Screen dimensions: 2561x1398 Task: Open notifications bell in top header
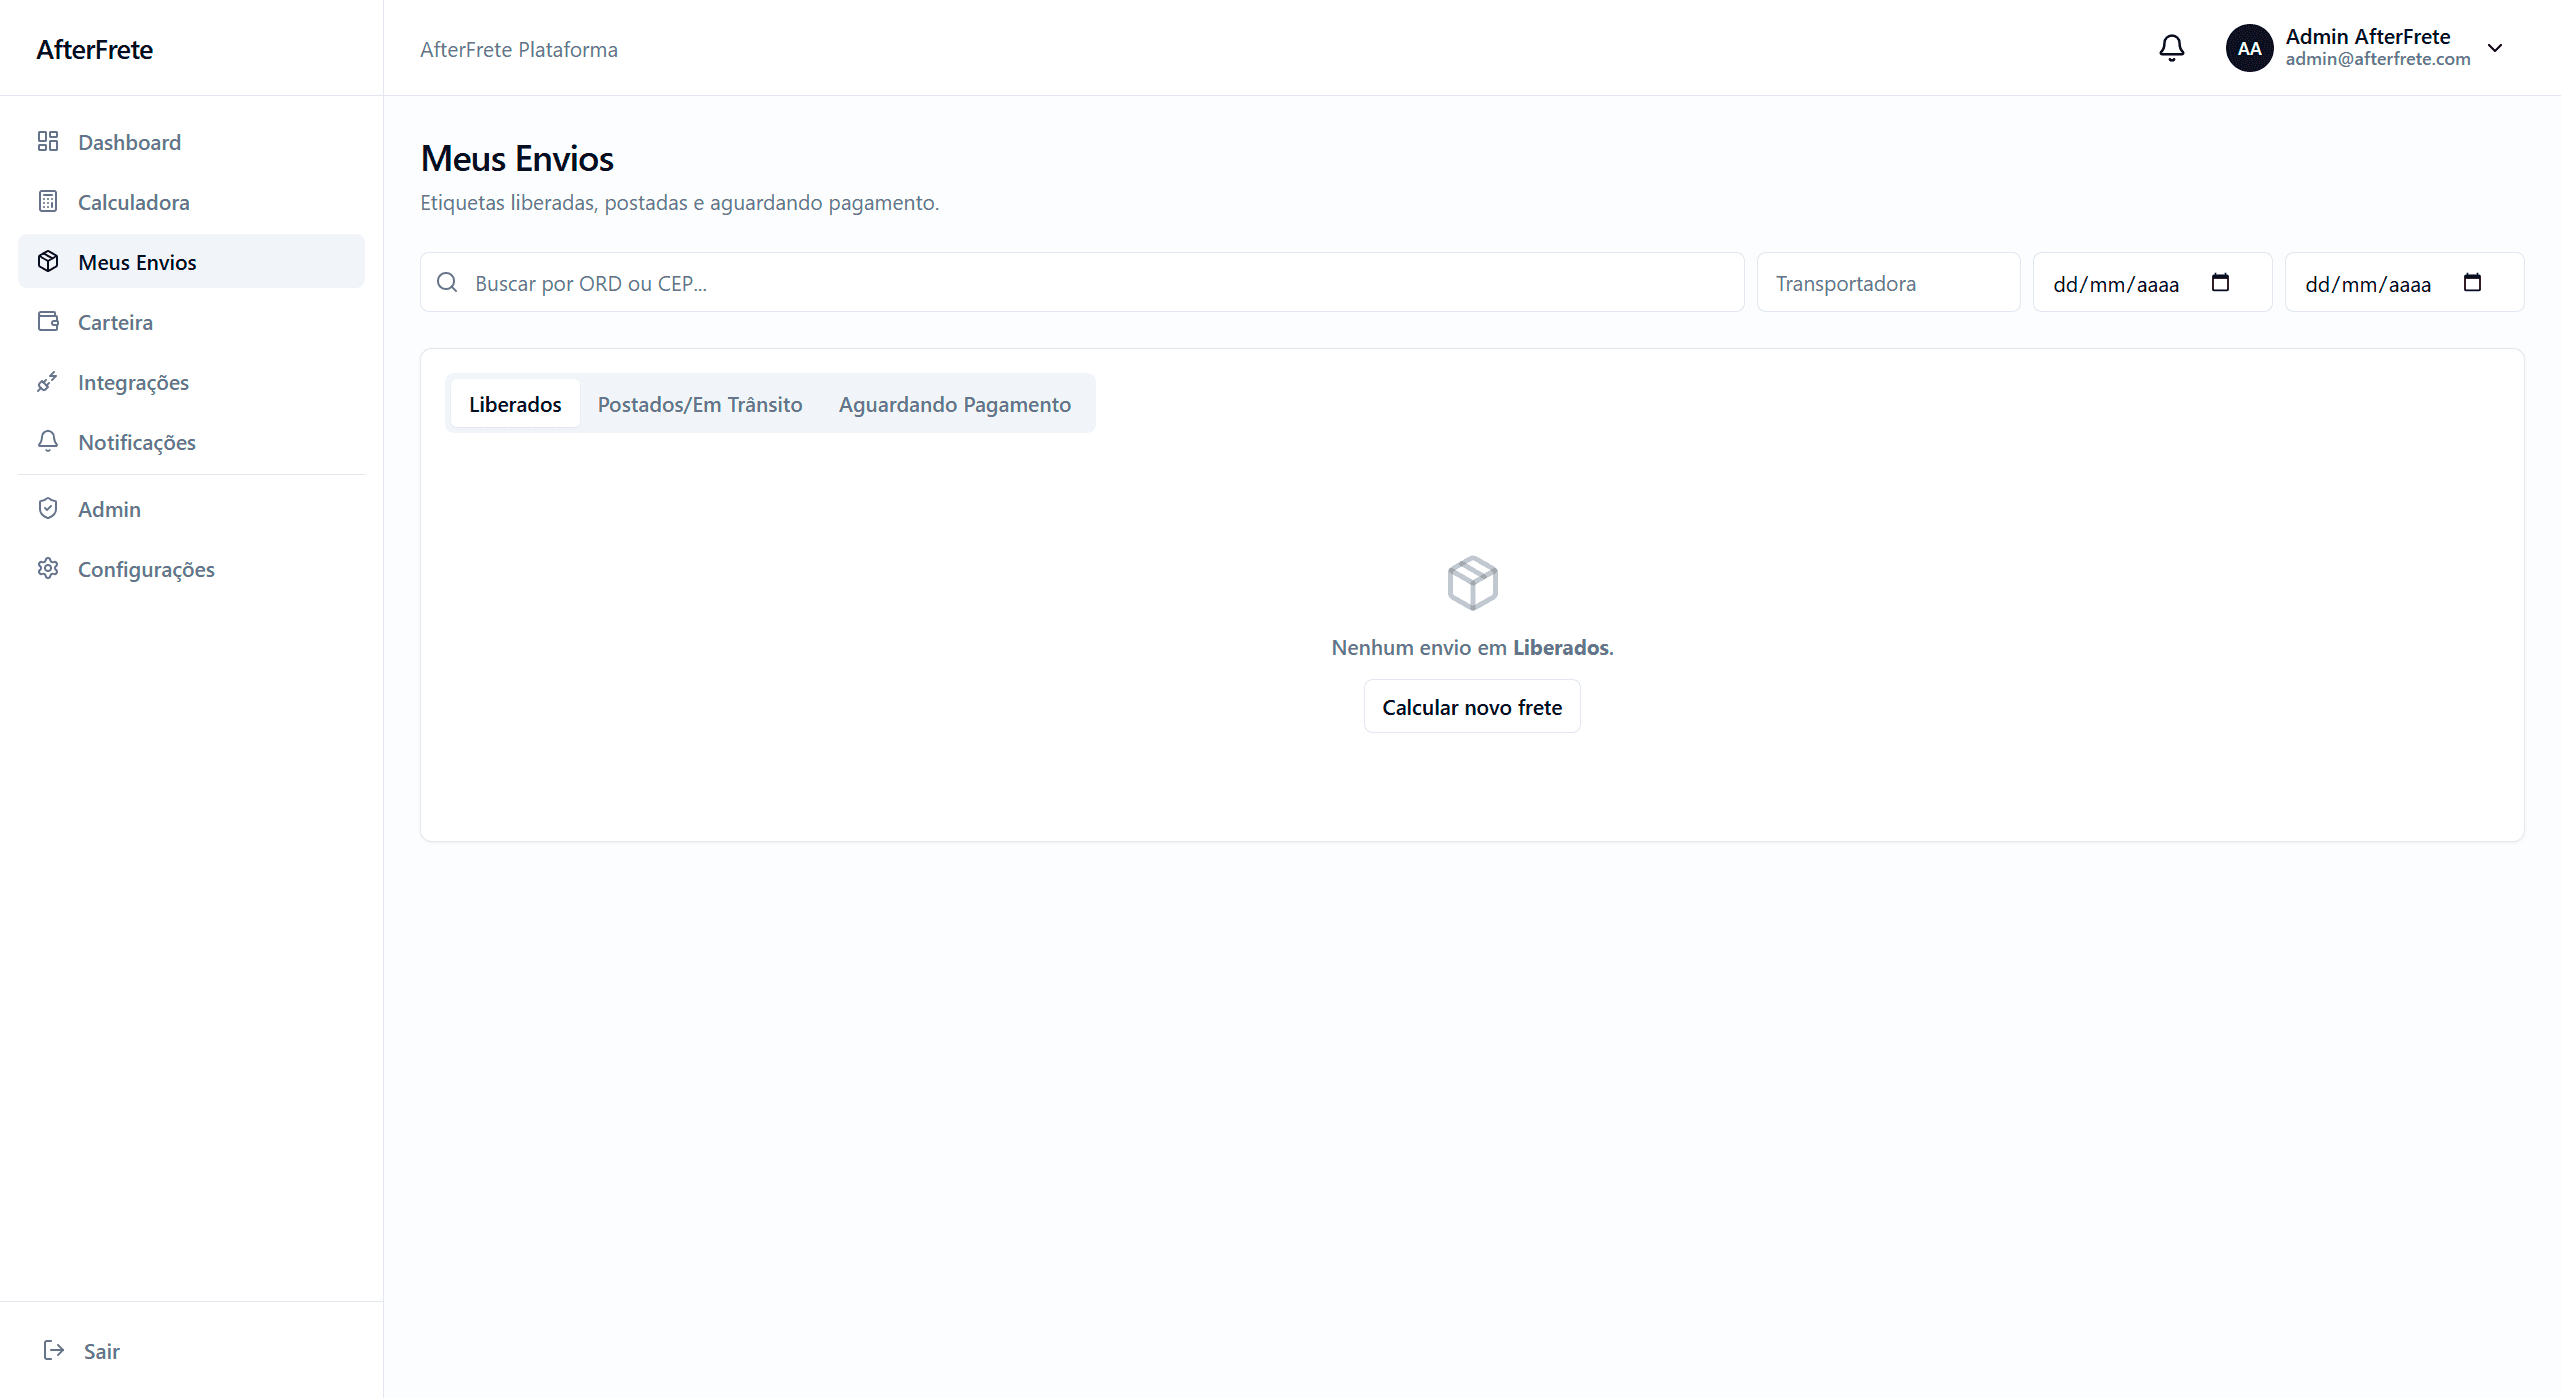(2171, 48)
